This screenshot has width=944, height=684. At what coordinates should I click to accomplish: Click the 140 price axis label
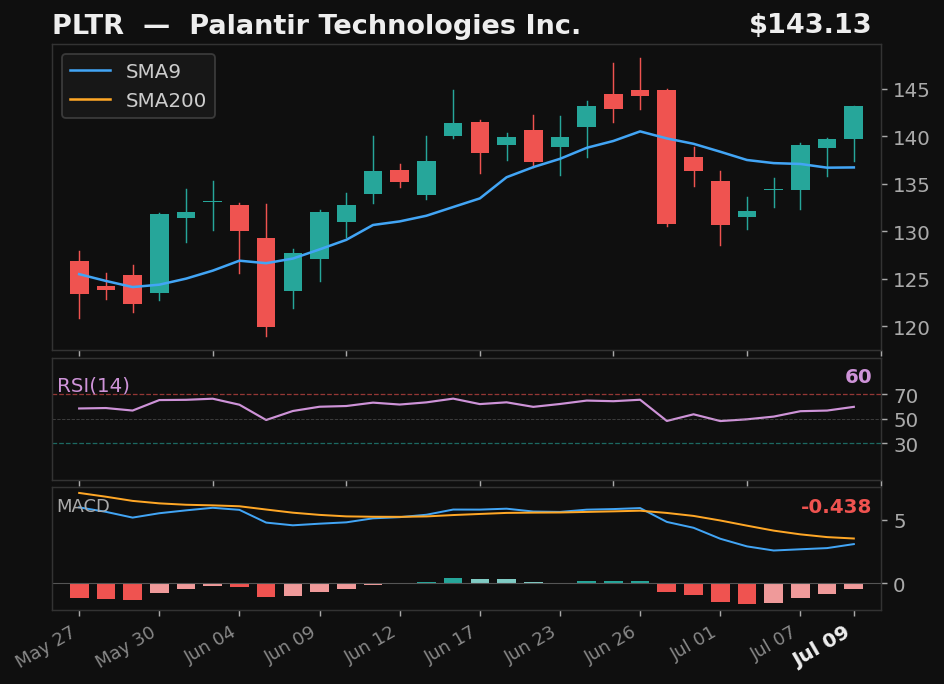(x=911, y=138)
